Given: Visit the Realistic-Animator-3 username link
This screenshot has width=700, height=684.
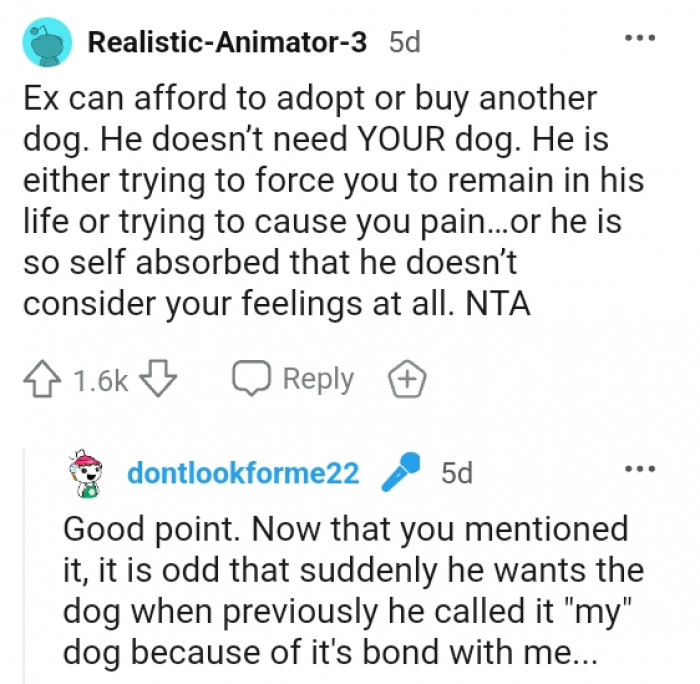Looking at the screenshot, I should coord(227,43).
